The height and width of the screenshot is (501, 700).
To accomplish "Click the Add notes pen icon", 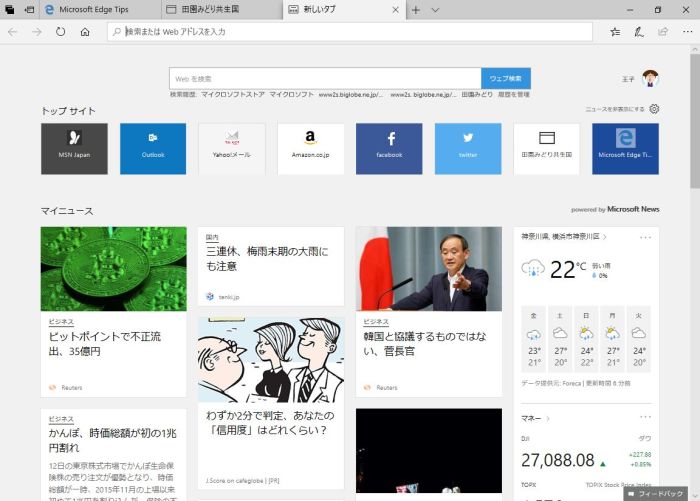I will [x=639, y=32].
